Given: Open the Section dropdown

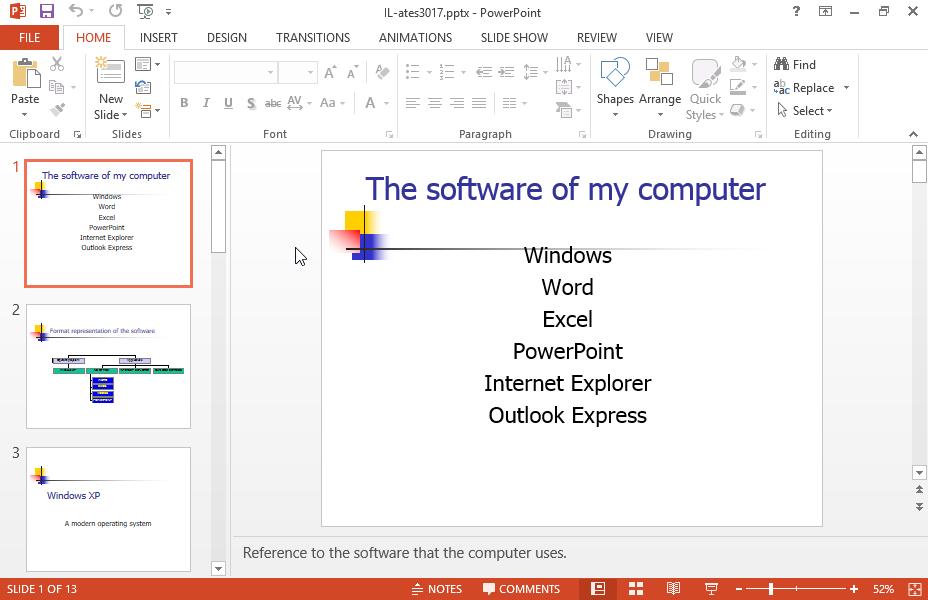Looking at the screenshot, I should [x=147, y=110].
